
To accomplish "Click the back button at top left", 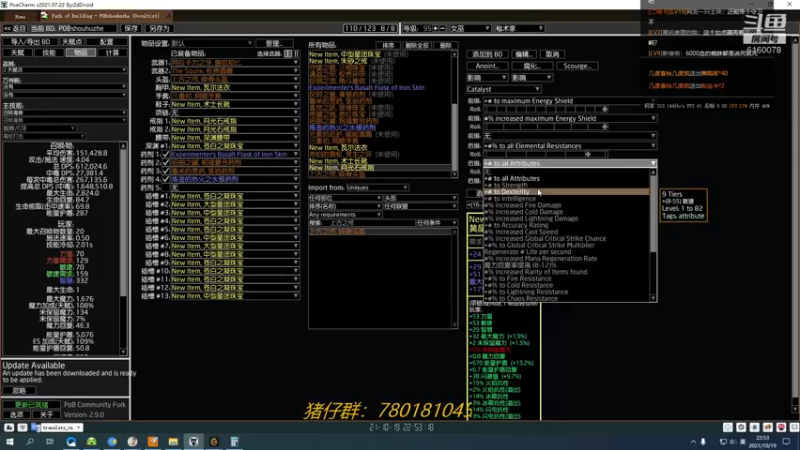I will 15,29.
